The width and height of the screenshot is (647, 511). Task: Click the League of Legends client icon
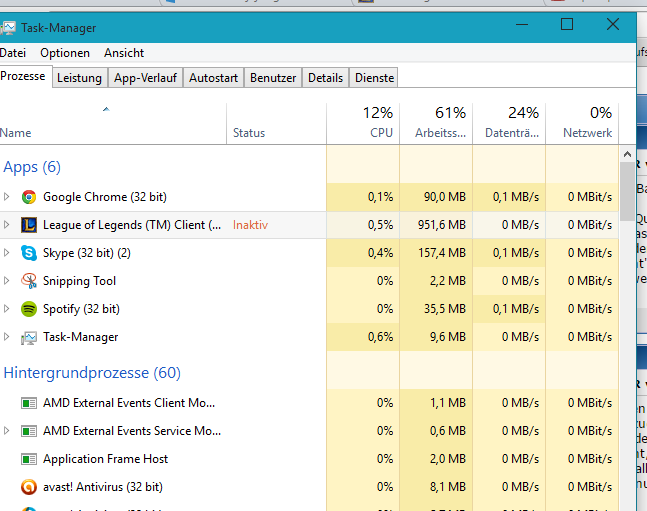29,225
